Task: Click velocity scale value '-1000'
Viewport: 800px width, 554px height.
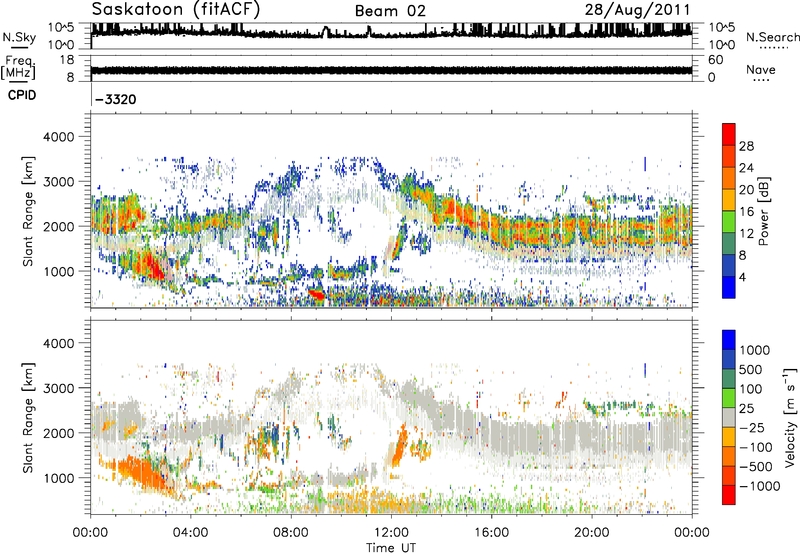Action: pos(759,486)
